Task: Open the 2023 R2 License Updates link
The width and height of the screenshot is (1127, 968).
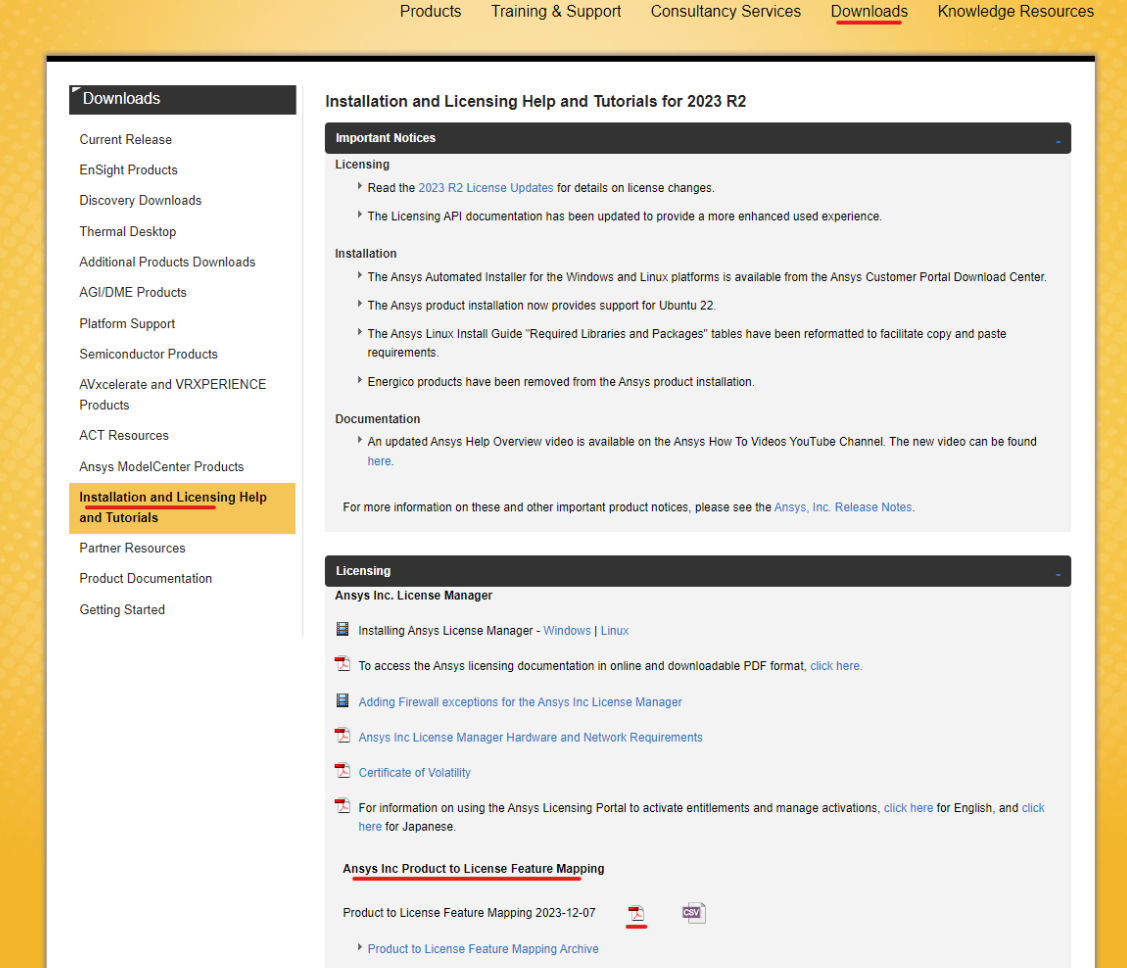Action: [485, 188]
